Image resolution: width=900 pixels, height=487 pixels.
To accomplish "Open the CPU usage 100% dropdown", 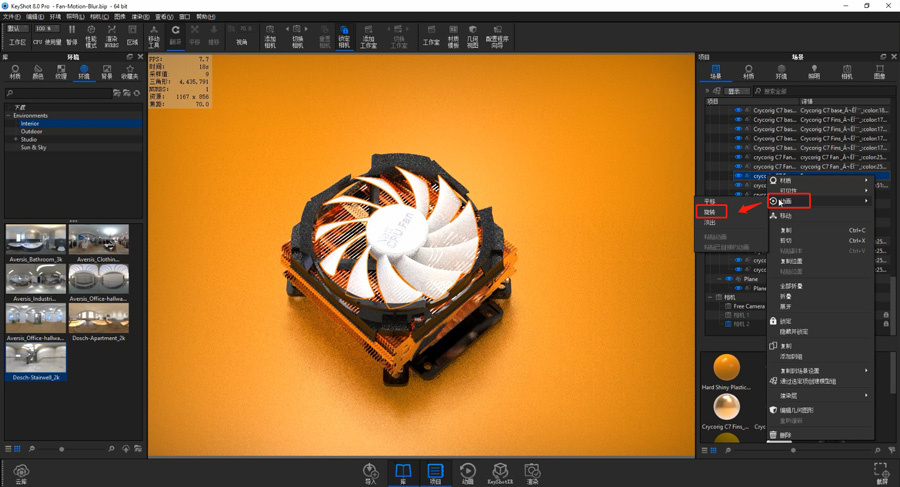I will 46,28.
